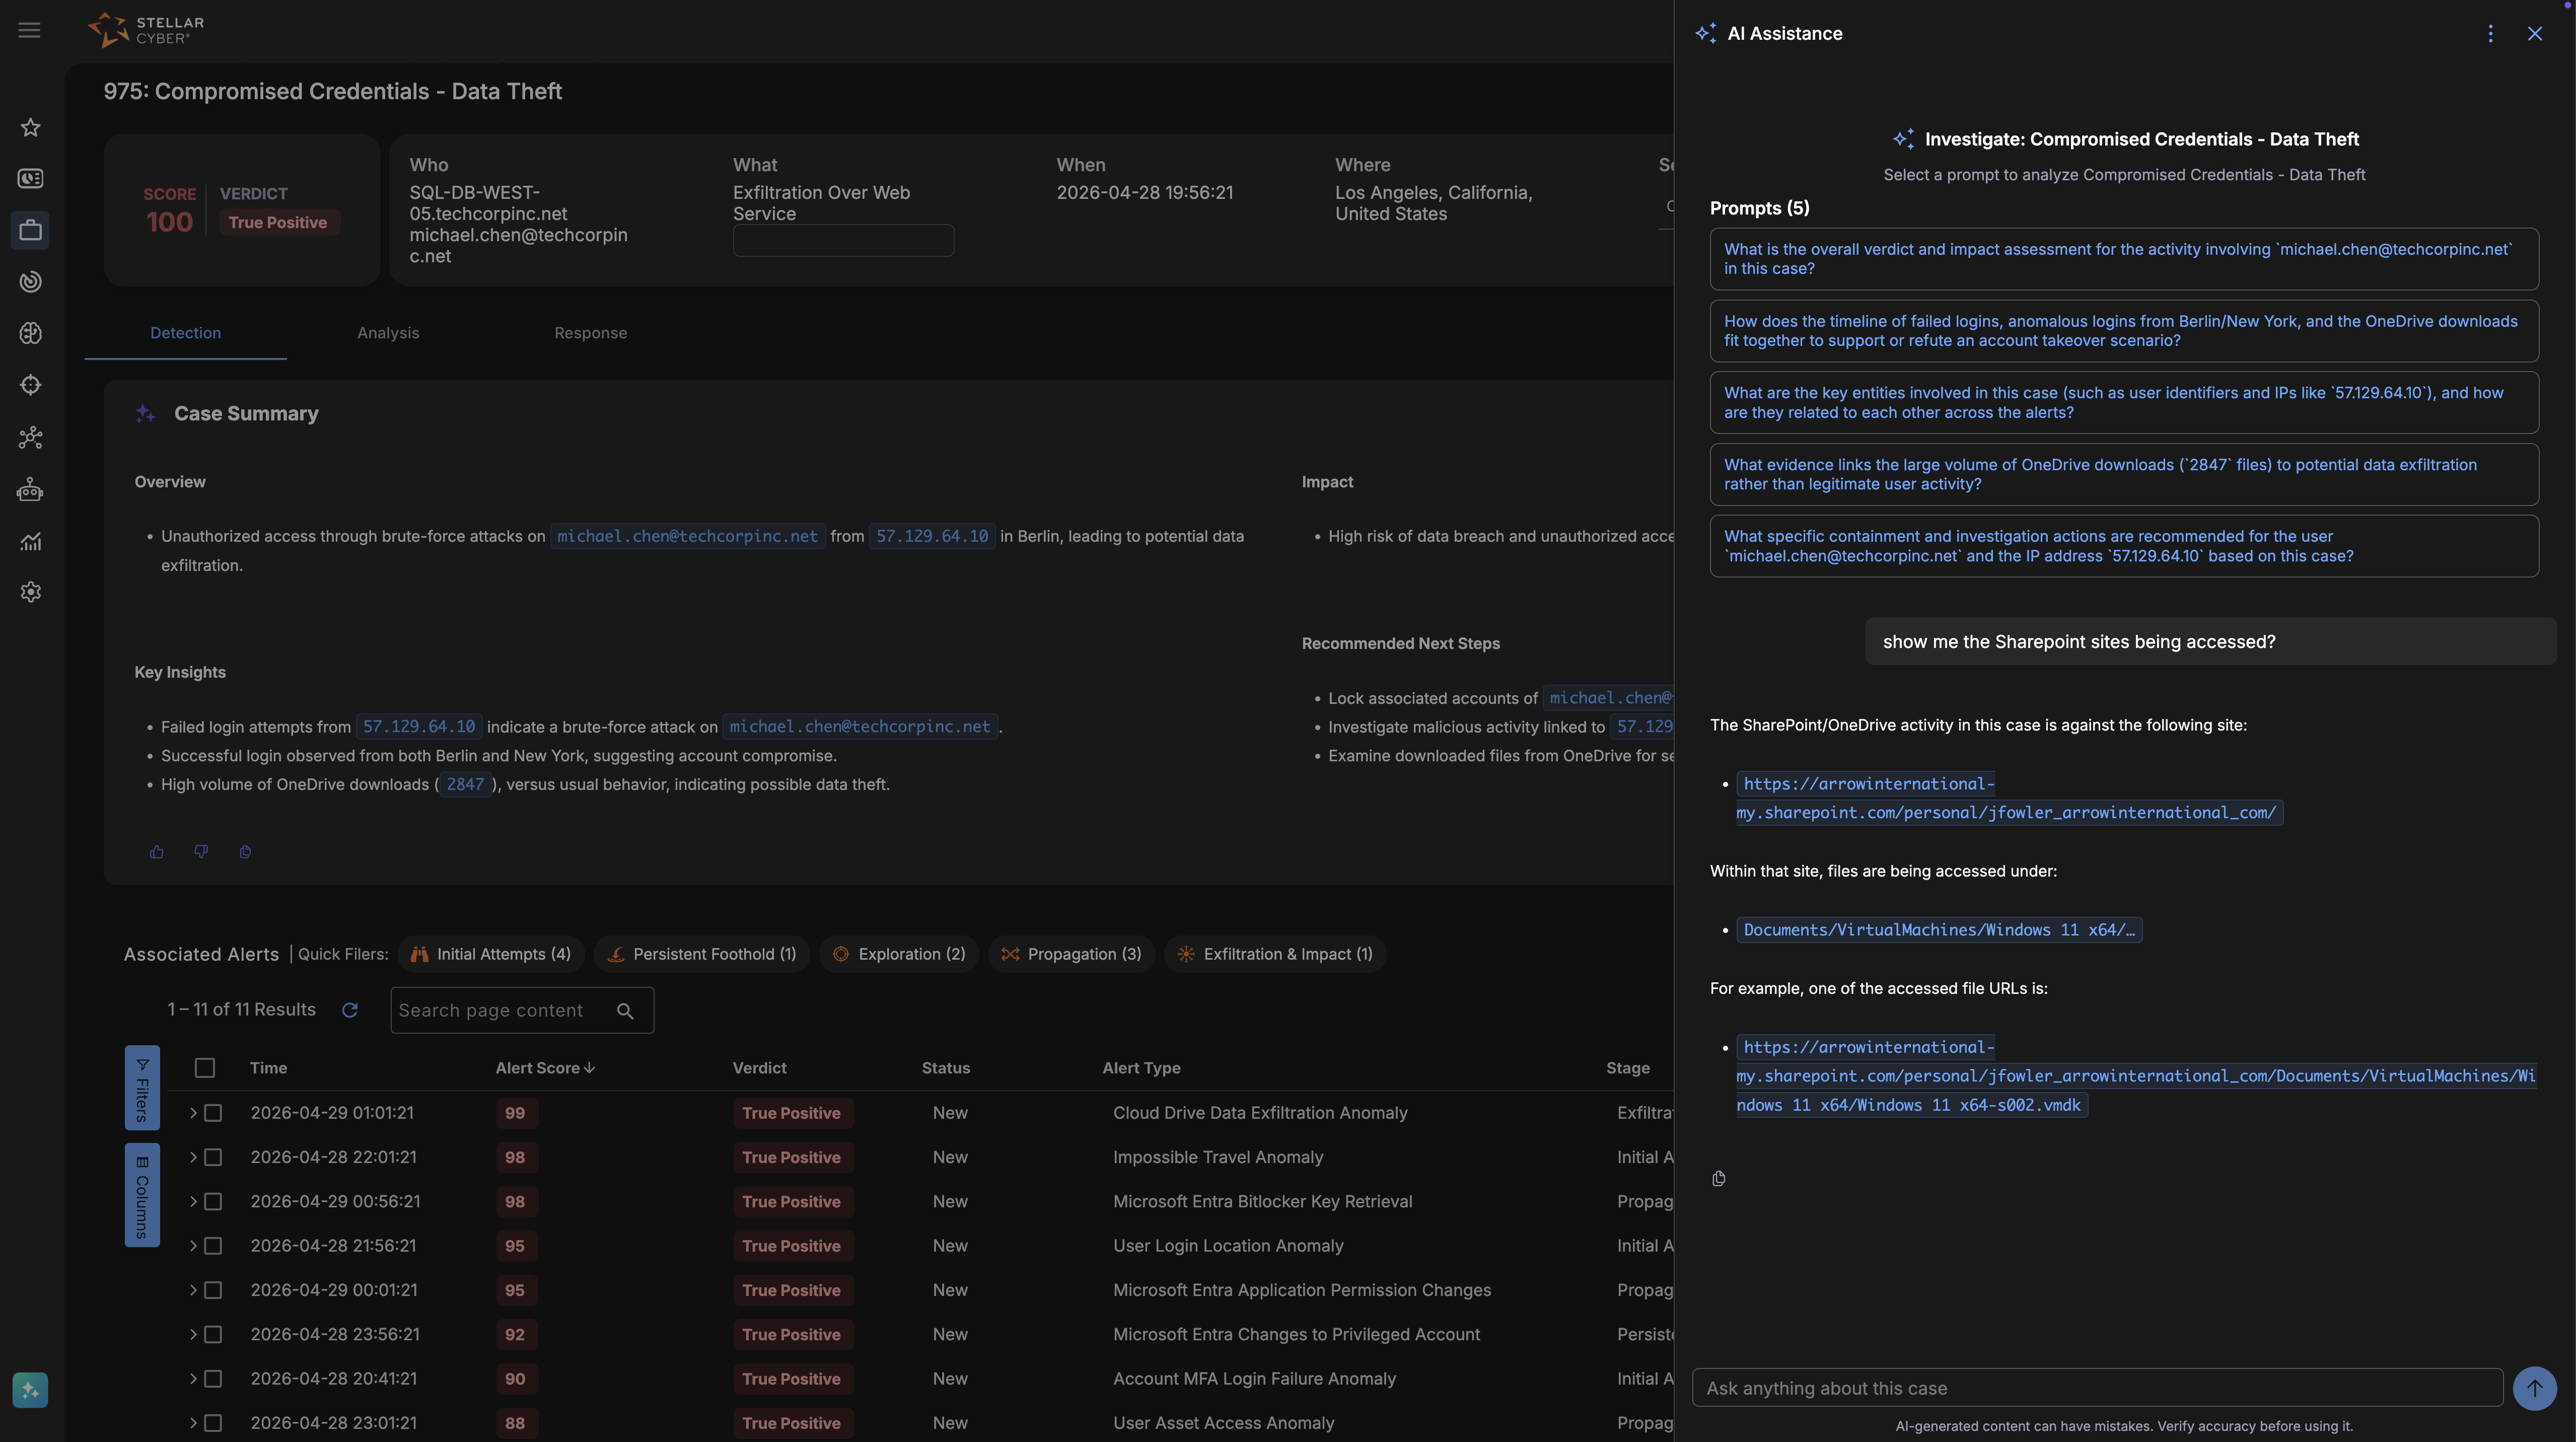
Task: Refresh the associated alerts results
Action: click(350, 1010)
